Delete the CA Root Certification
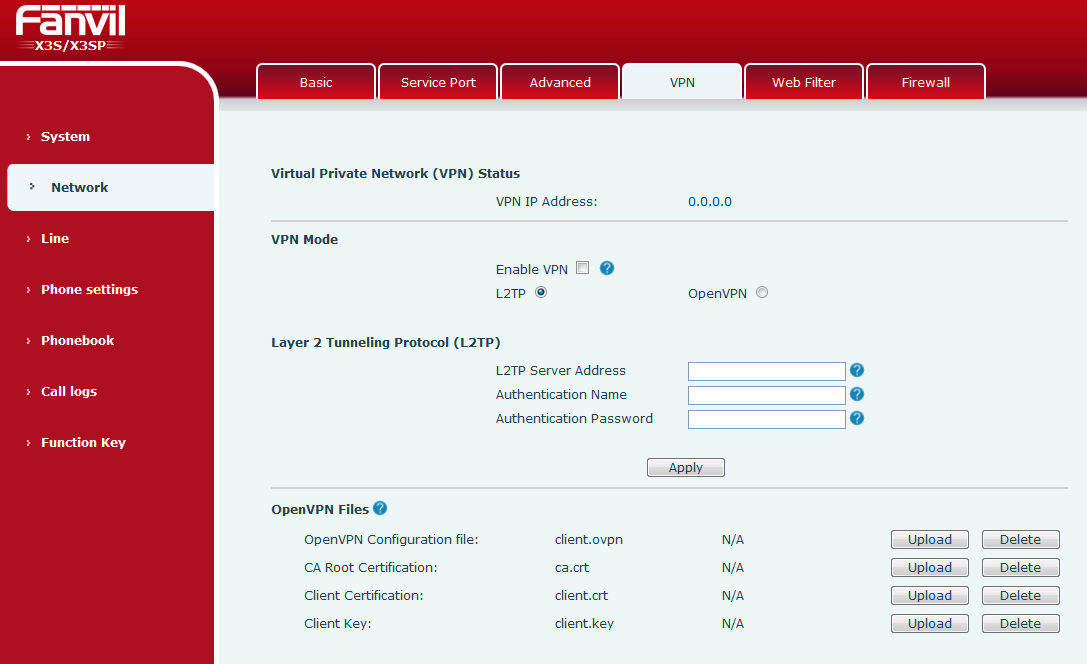Image resolution: width=1087 pixels, height=664 pixels. point(1020,568)
